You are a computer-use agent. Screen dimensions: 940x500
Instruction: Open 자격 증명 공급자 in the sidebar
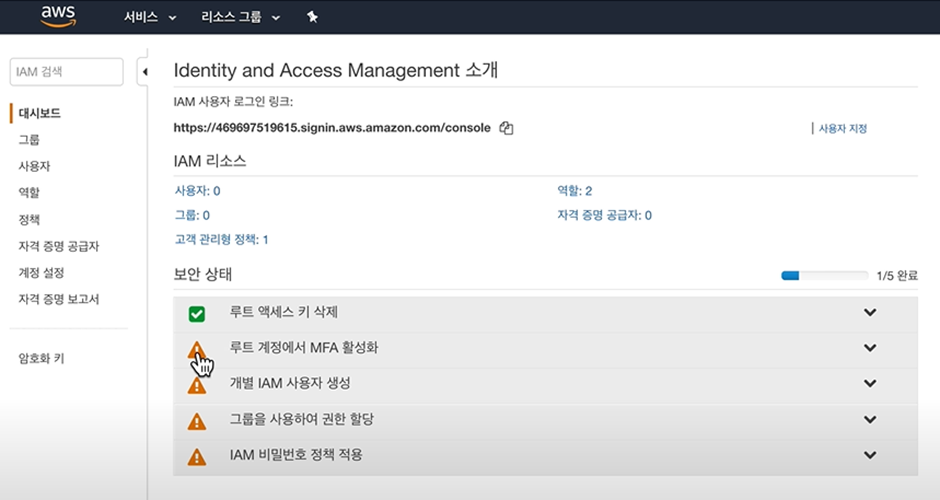[59, 246]
